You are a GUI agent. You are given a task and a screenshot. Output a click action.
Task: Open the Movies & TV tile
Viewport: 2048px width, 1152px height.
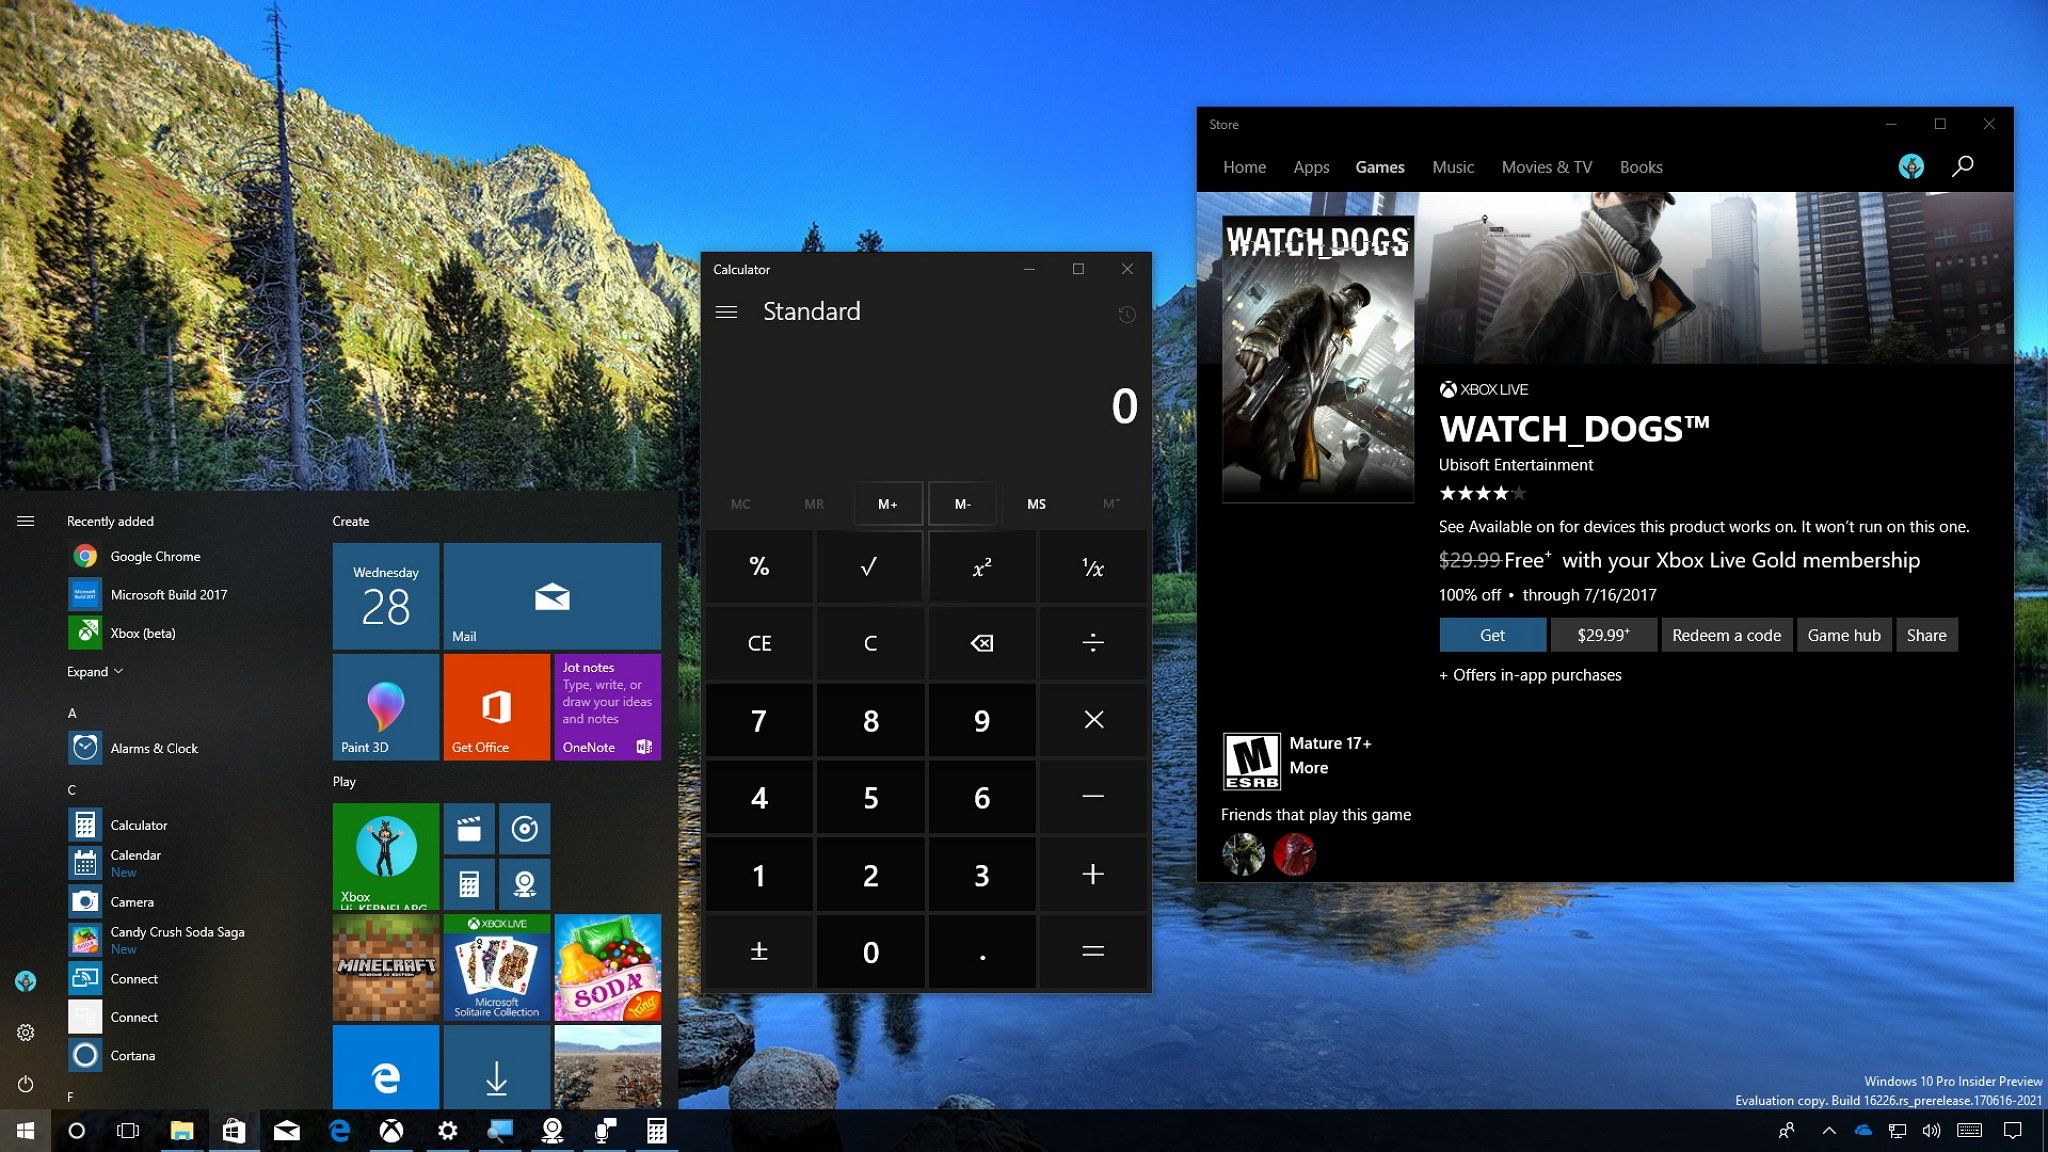(x=468, y=829)
